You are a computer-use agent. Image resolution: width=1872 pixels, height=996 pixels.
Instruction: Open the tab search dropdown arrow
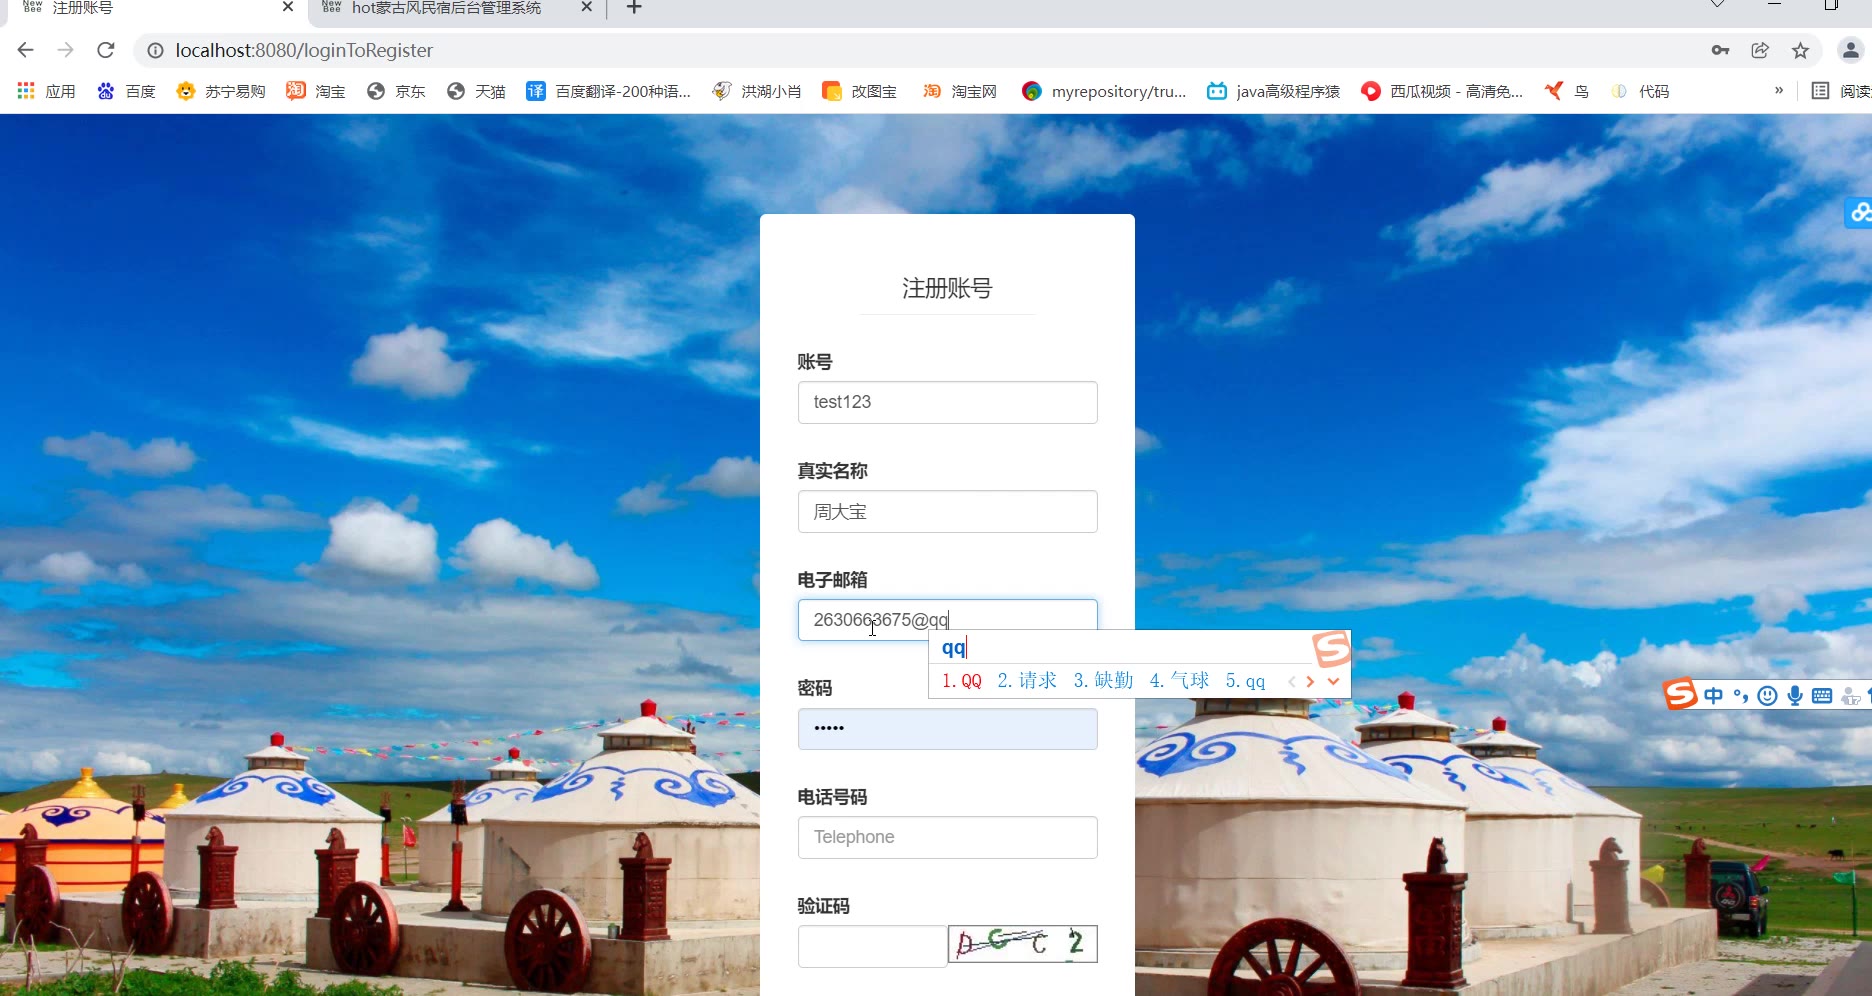tap(1717, 5)
